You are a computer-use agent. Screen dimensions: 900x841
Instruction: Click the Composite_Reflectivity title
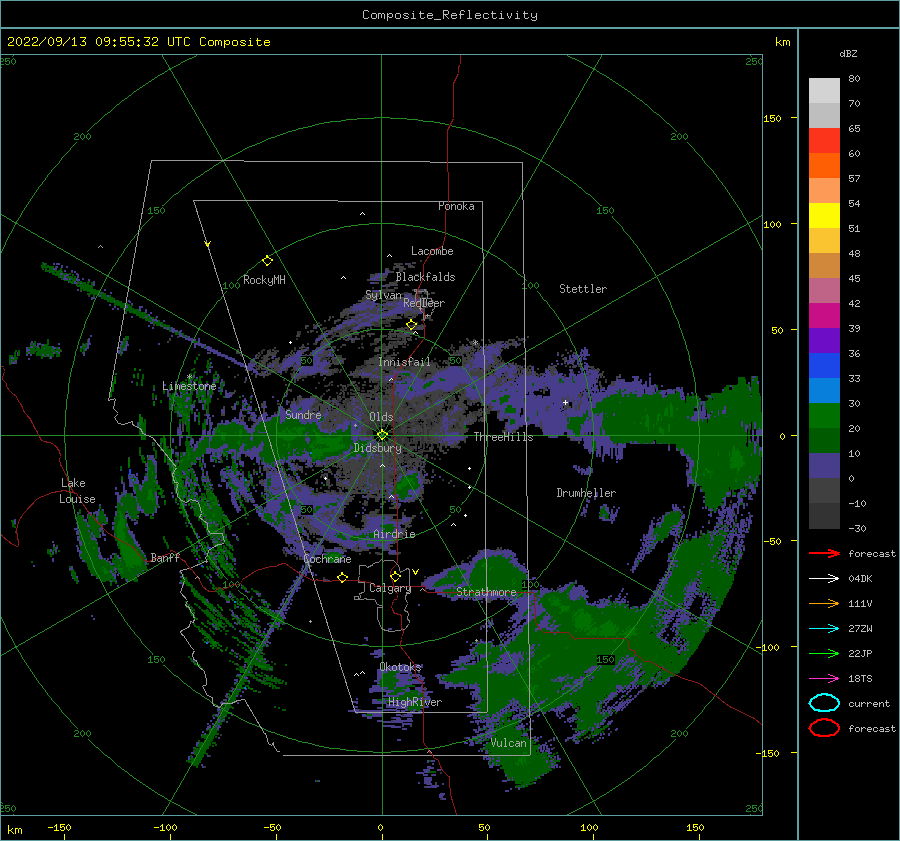[x=449, y=15]
